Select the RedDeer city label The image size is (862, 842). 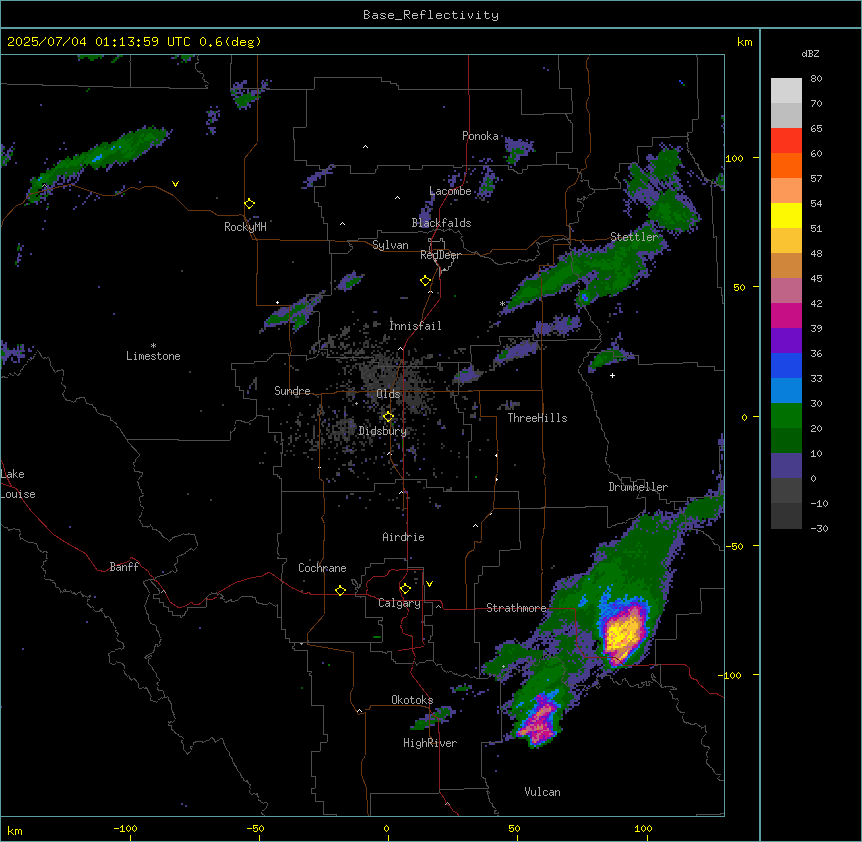(x=440, y=255)
